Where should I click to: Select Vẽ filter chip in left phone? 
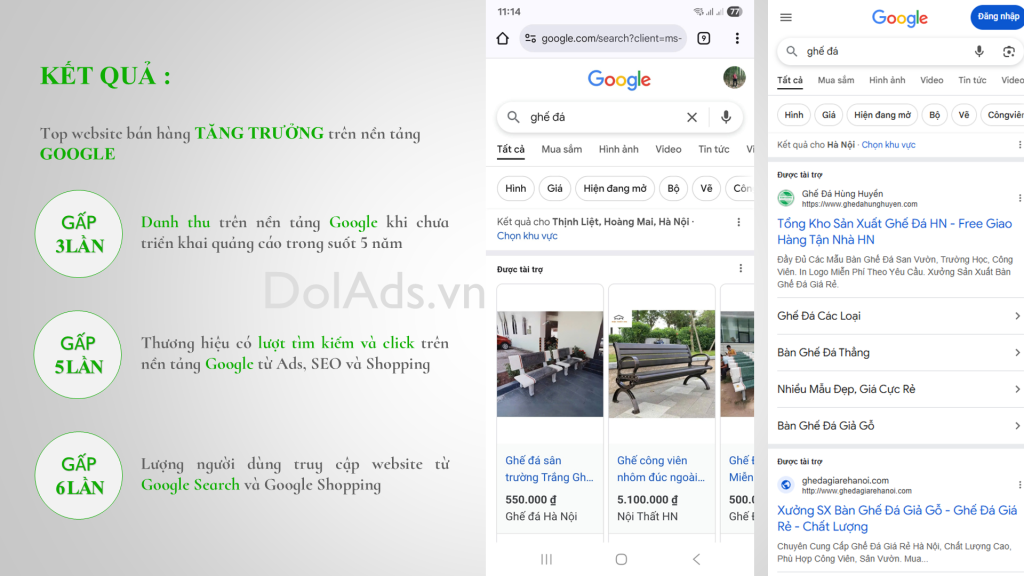(x=707, y=188)
